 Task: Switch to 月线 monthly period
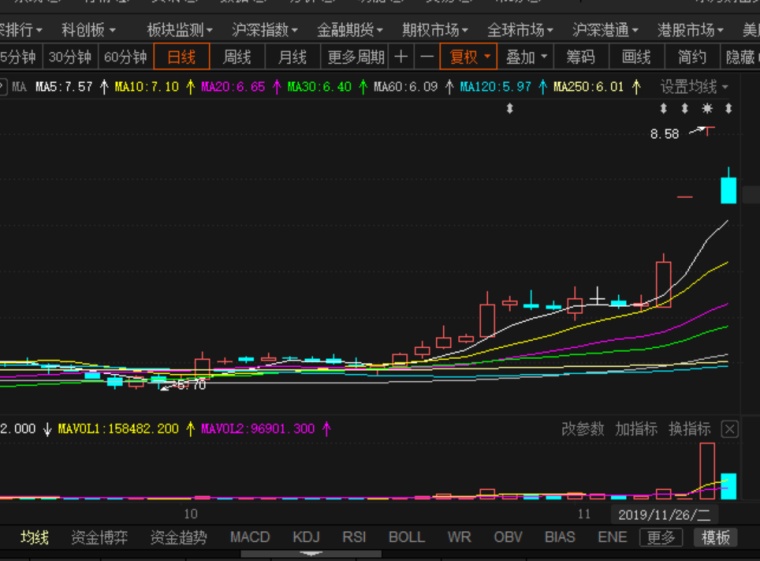pos(292,57)
